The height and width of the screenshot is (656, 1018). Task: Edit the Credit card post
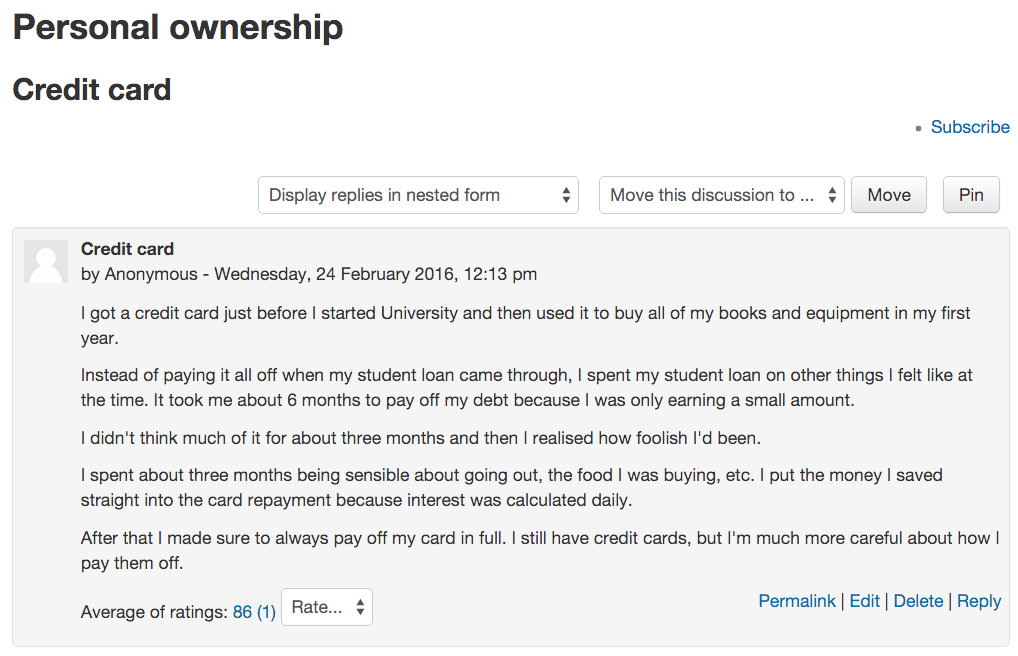[x=864, y=601]
